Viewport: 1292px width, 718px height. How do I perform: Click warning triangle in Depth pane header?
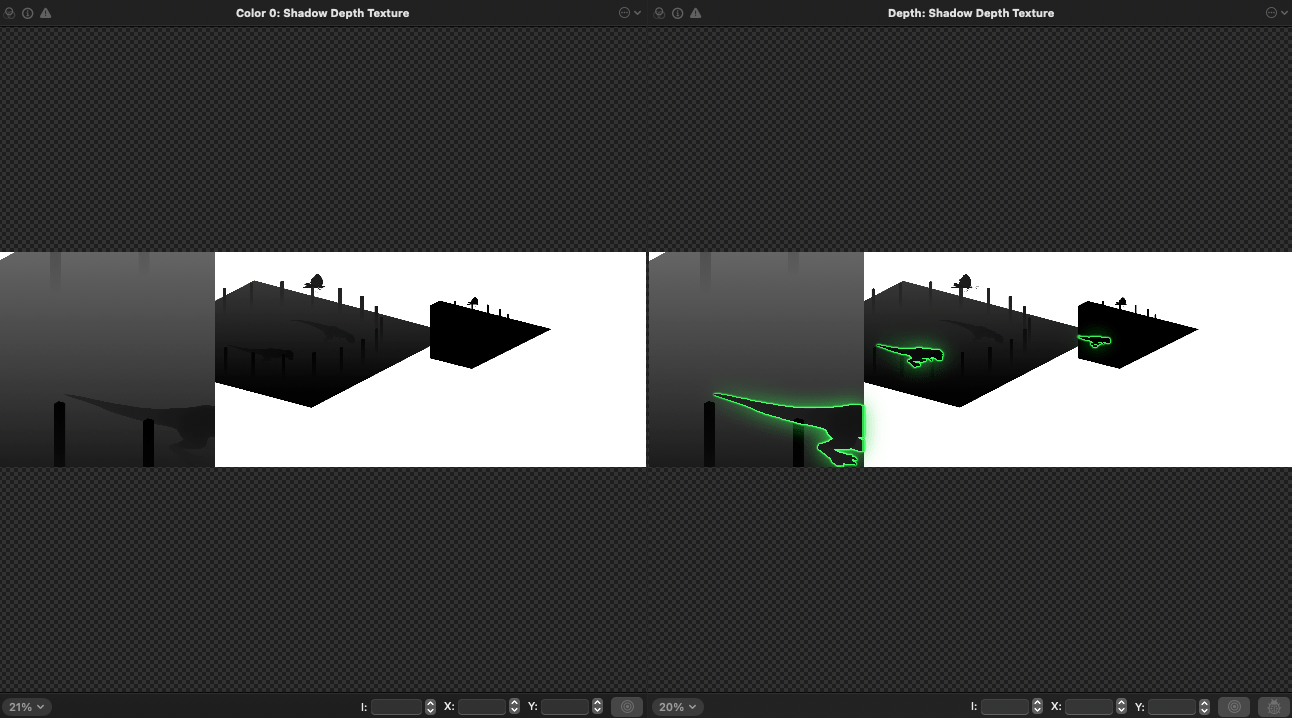696,13
